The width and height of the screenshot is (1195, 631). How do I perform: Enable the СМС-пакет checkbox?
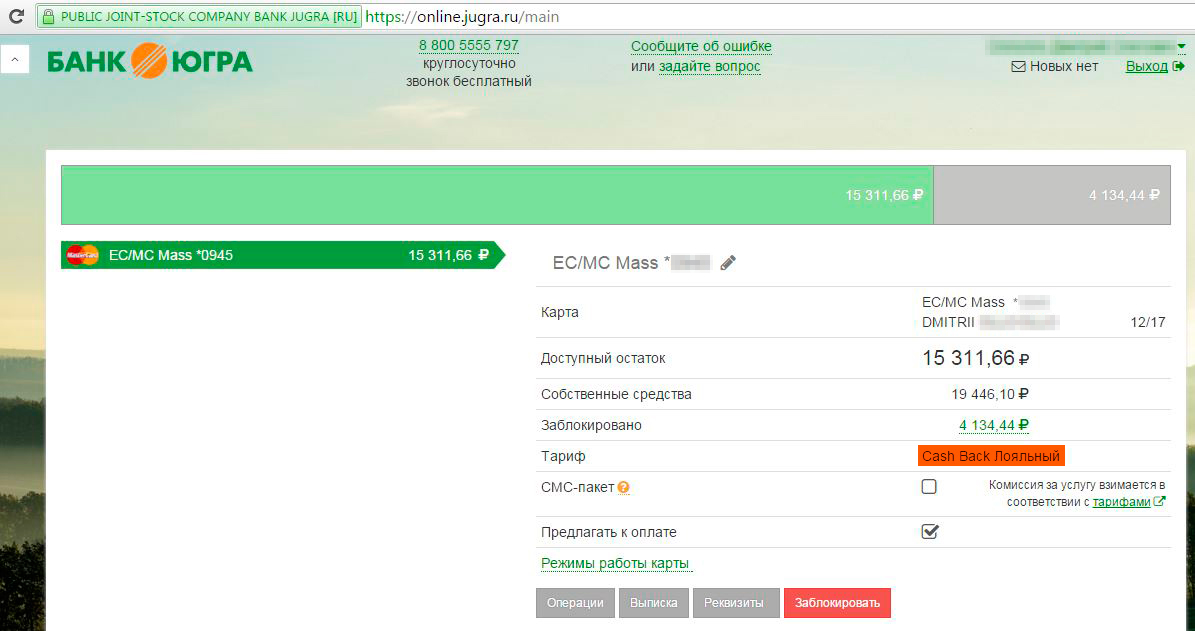(929, 487)
